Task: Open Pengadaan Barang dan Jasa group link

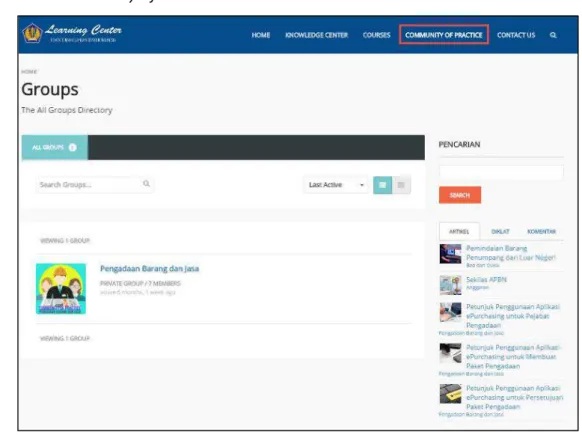Action: pos(150,268)
